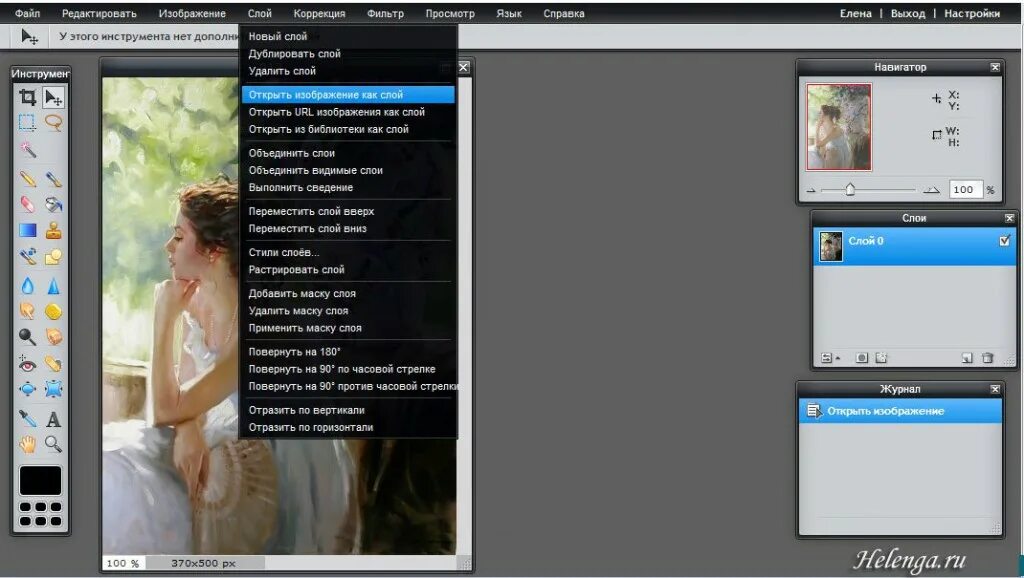Select the Move tool in the toolbox
Image resolution: width=1024 pixels, height=578 pixels.
(53, 97)
